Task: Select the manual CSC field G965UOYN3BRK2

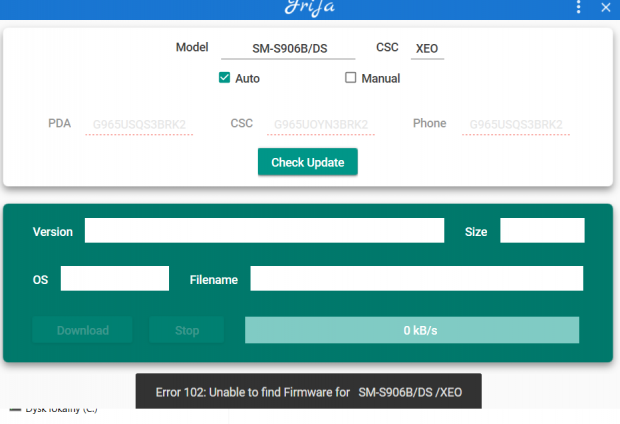Action: click(321, 125)
